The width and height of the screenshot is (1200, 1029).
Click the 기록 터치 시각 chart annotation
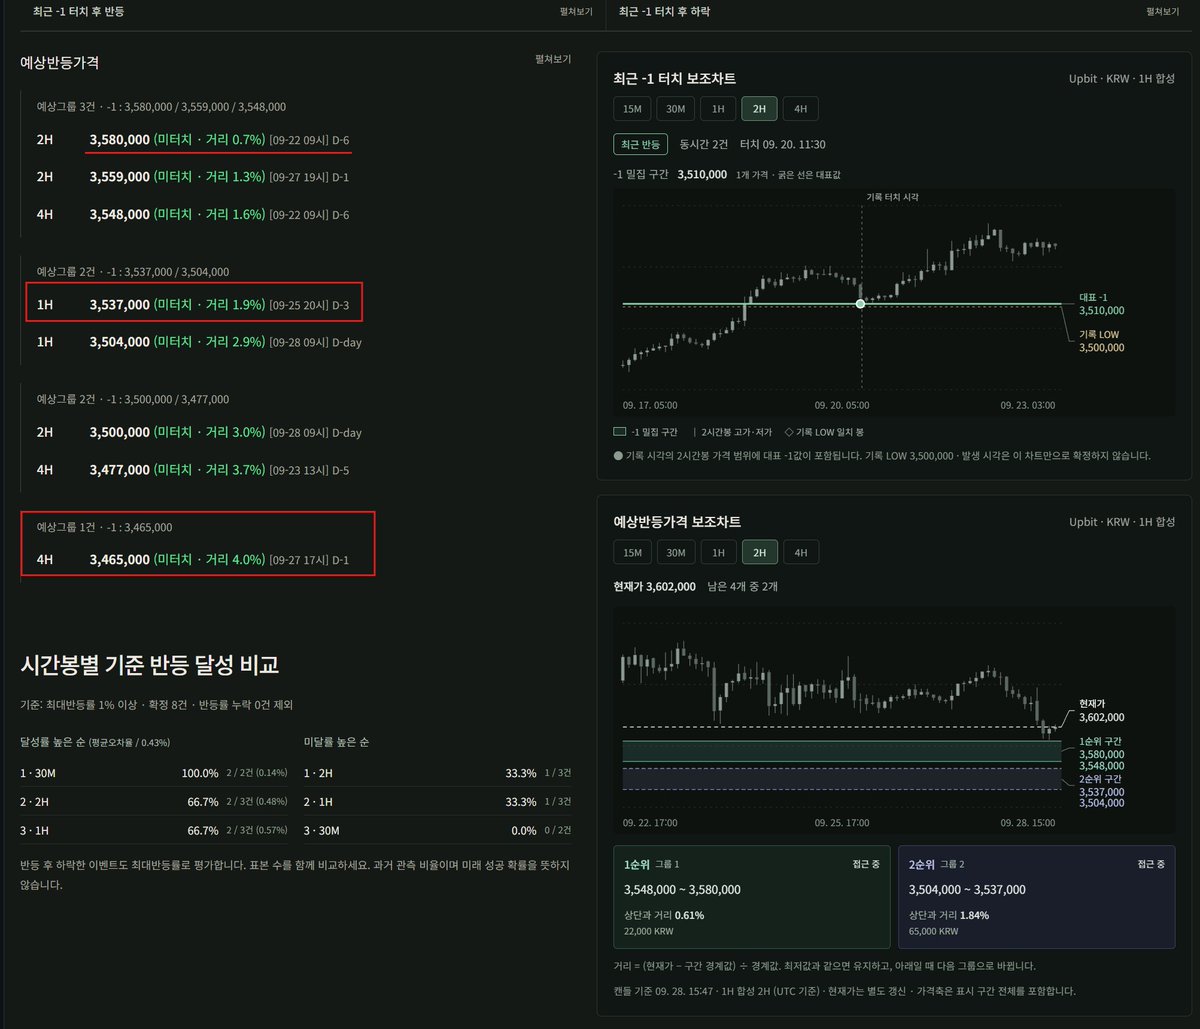[892, 197]
